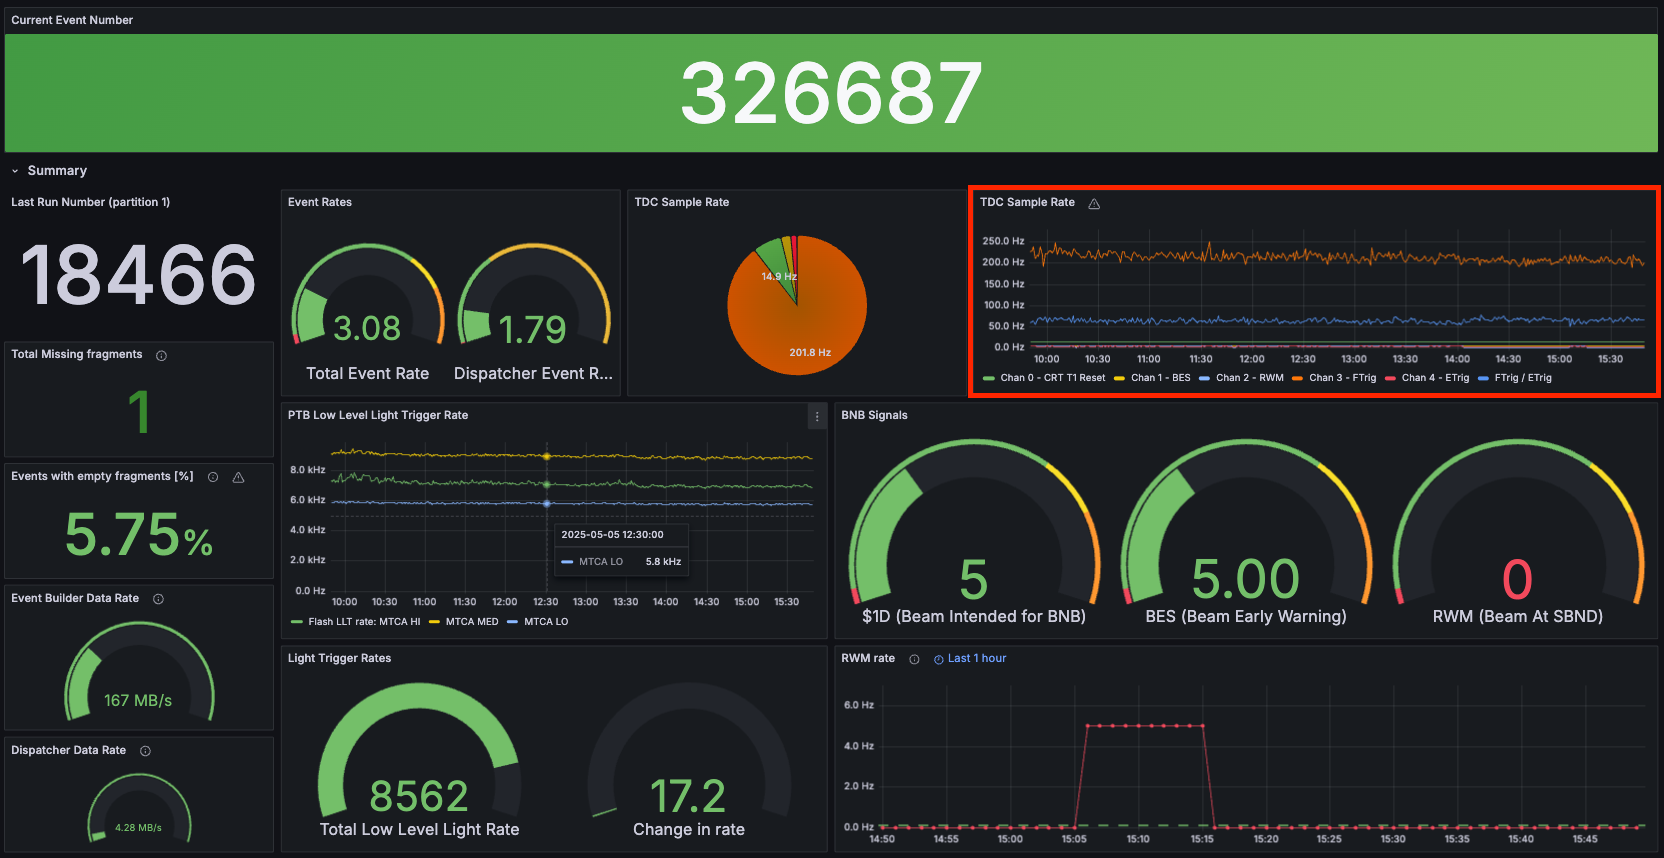
Task: Open three-dot menu on PTB Light Trigger panel
Action: point(817,417)
